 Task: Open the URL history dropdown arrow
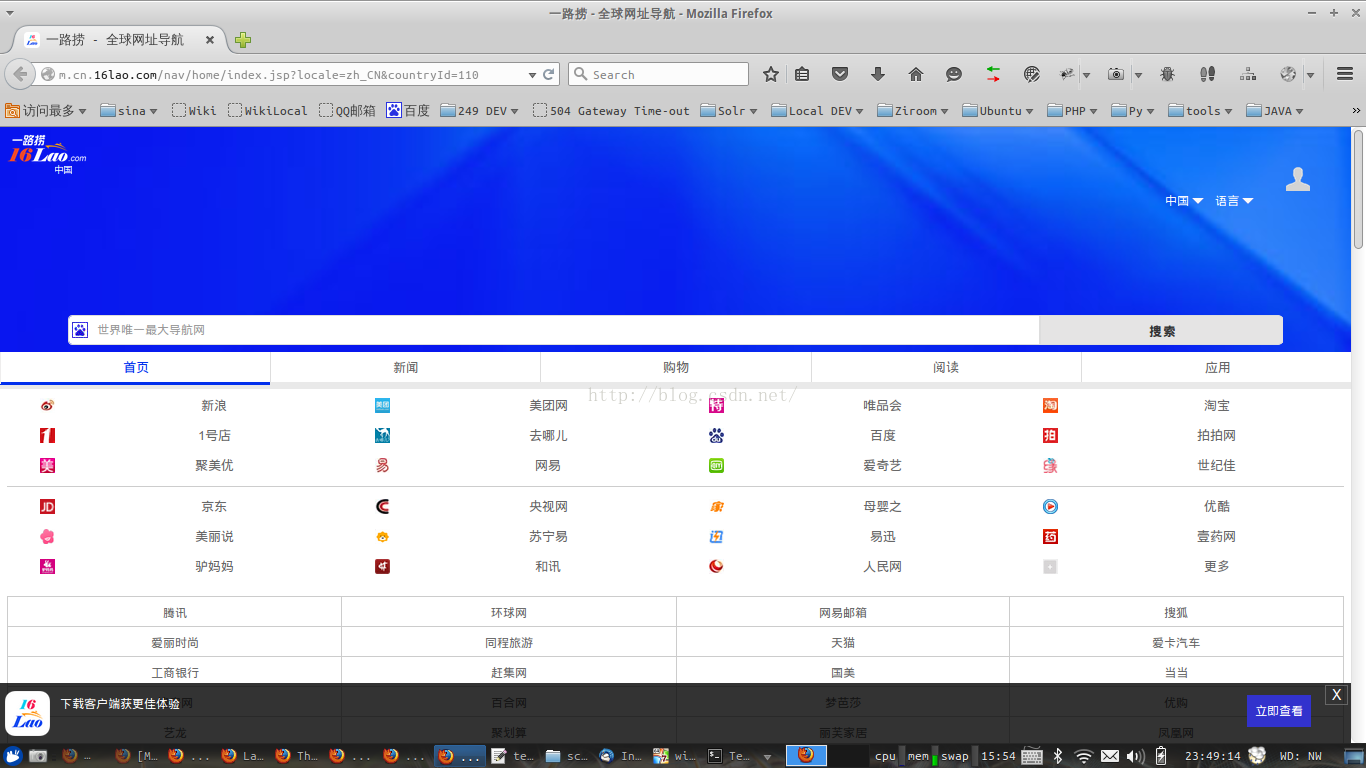(x=532, y=74)
